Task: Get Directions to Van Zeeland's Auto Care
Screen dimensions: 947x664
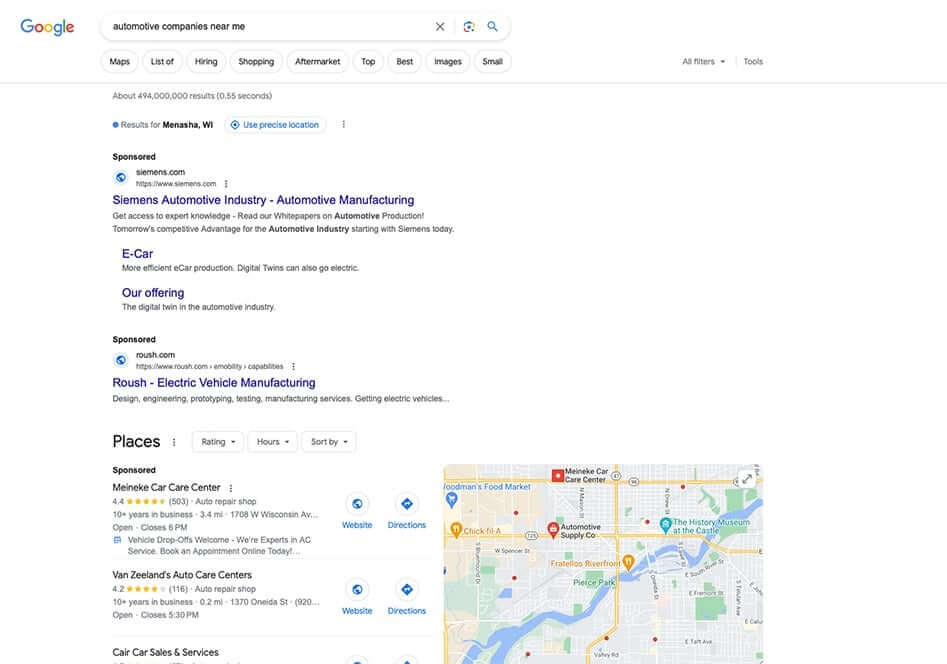Action: (x=406, y=590)
